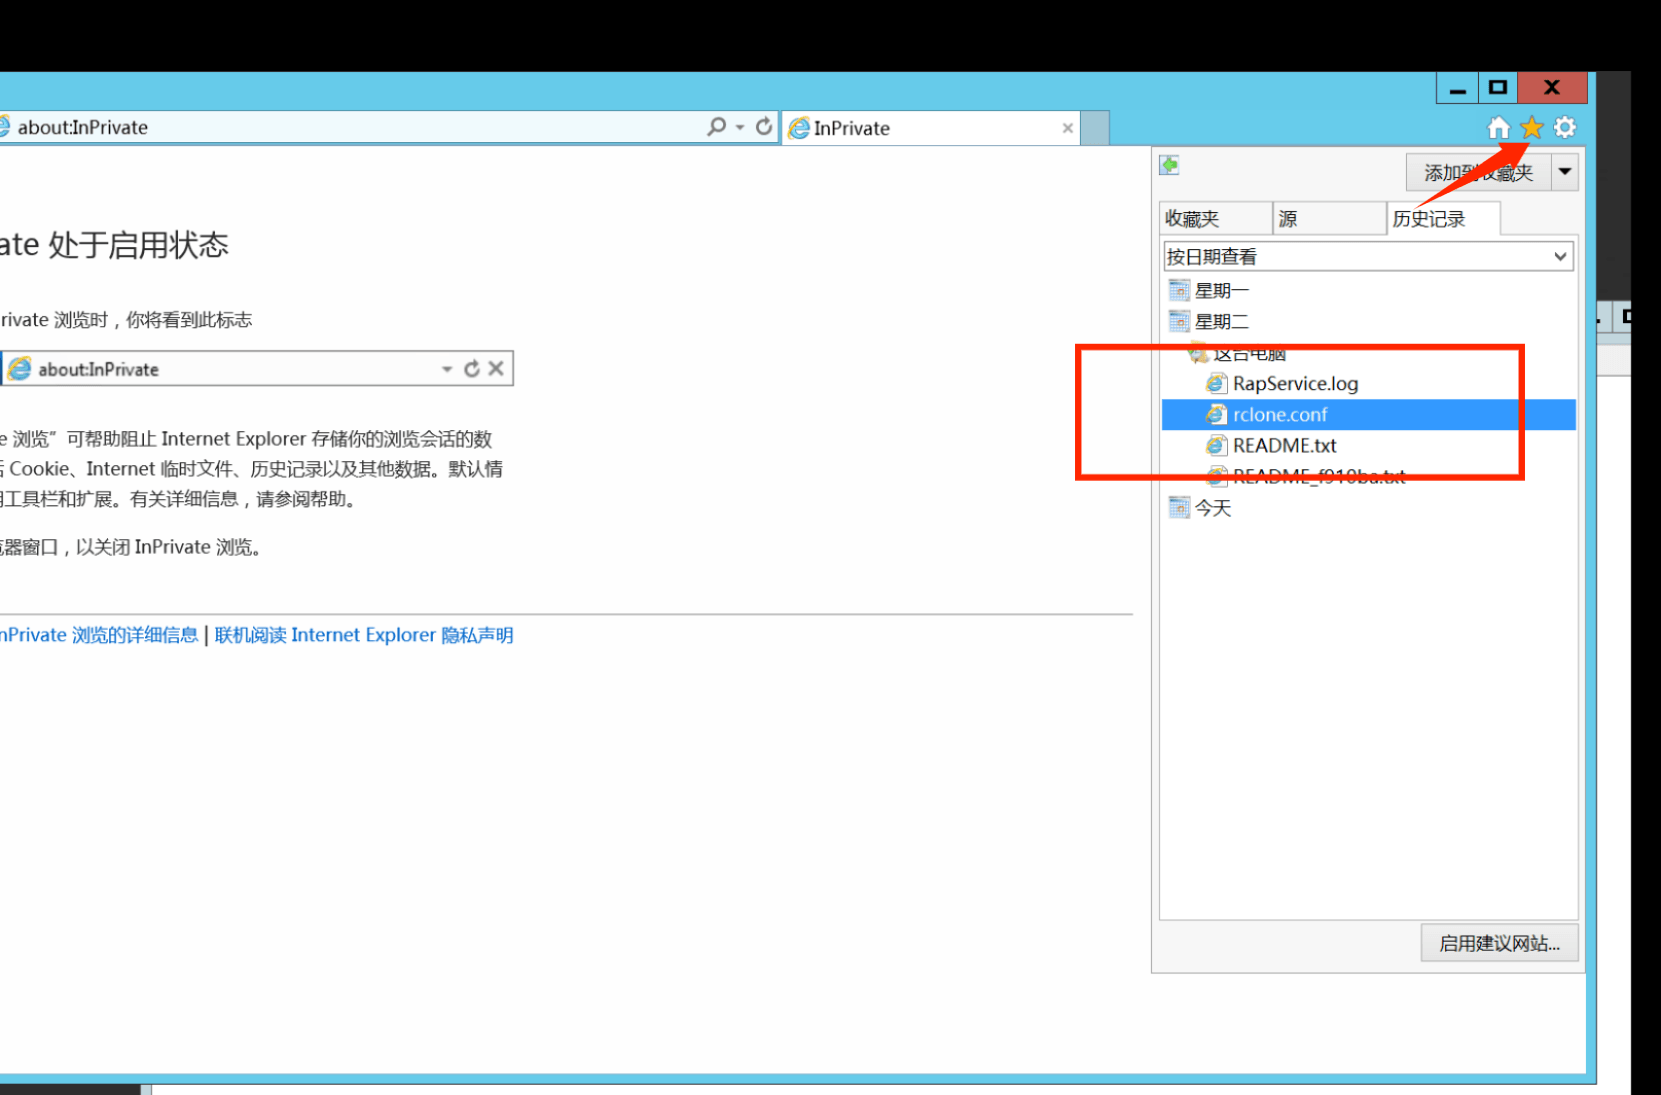Open the 按日期查看 combo box
Image resolution: width=1661 pixels, height=1095 pixels.
click(1368, 257)
